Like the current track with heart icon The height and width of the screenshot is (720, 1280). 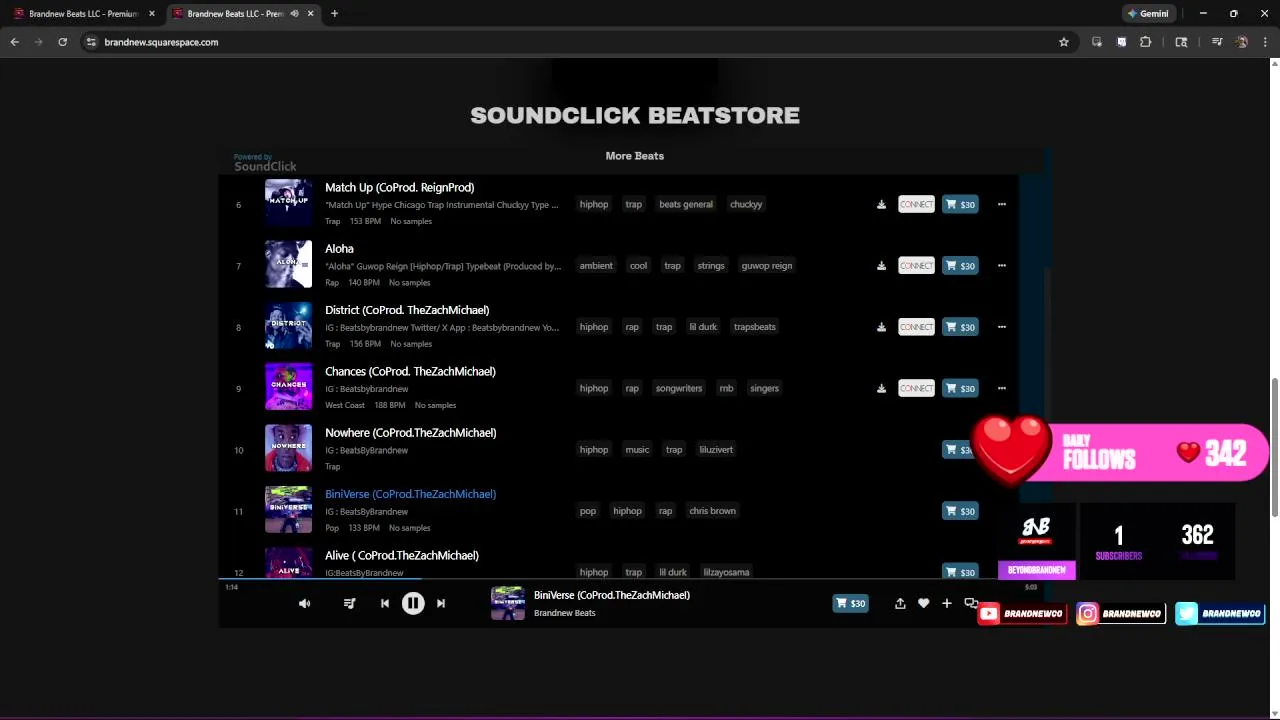coord(923,603)
